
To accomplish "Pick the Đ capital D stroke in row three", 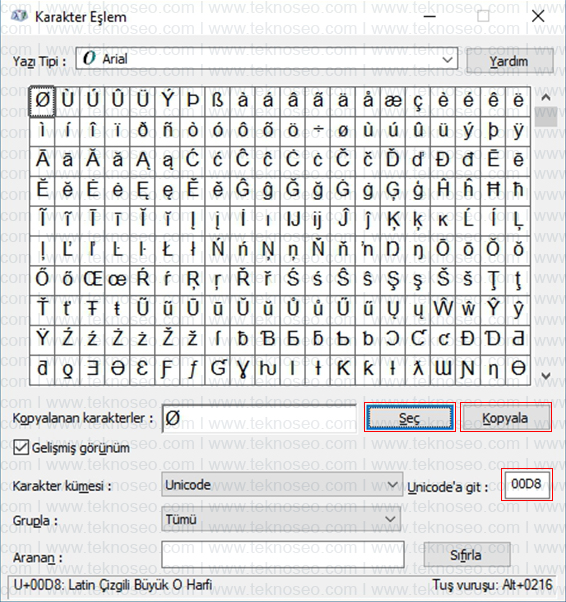I will coord(443,160).
